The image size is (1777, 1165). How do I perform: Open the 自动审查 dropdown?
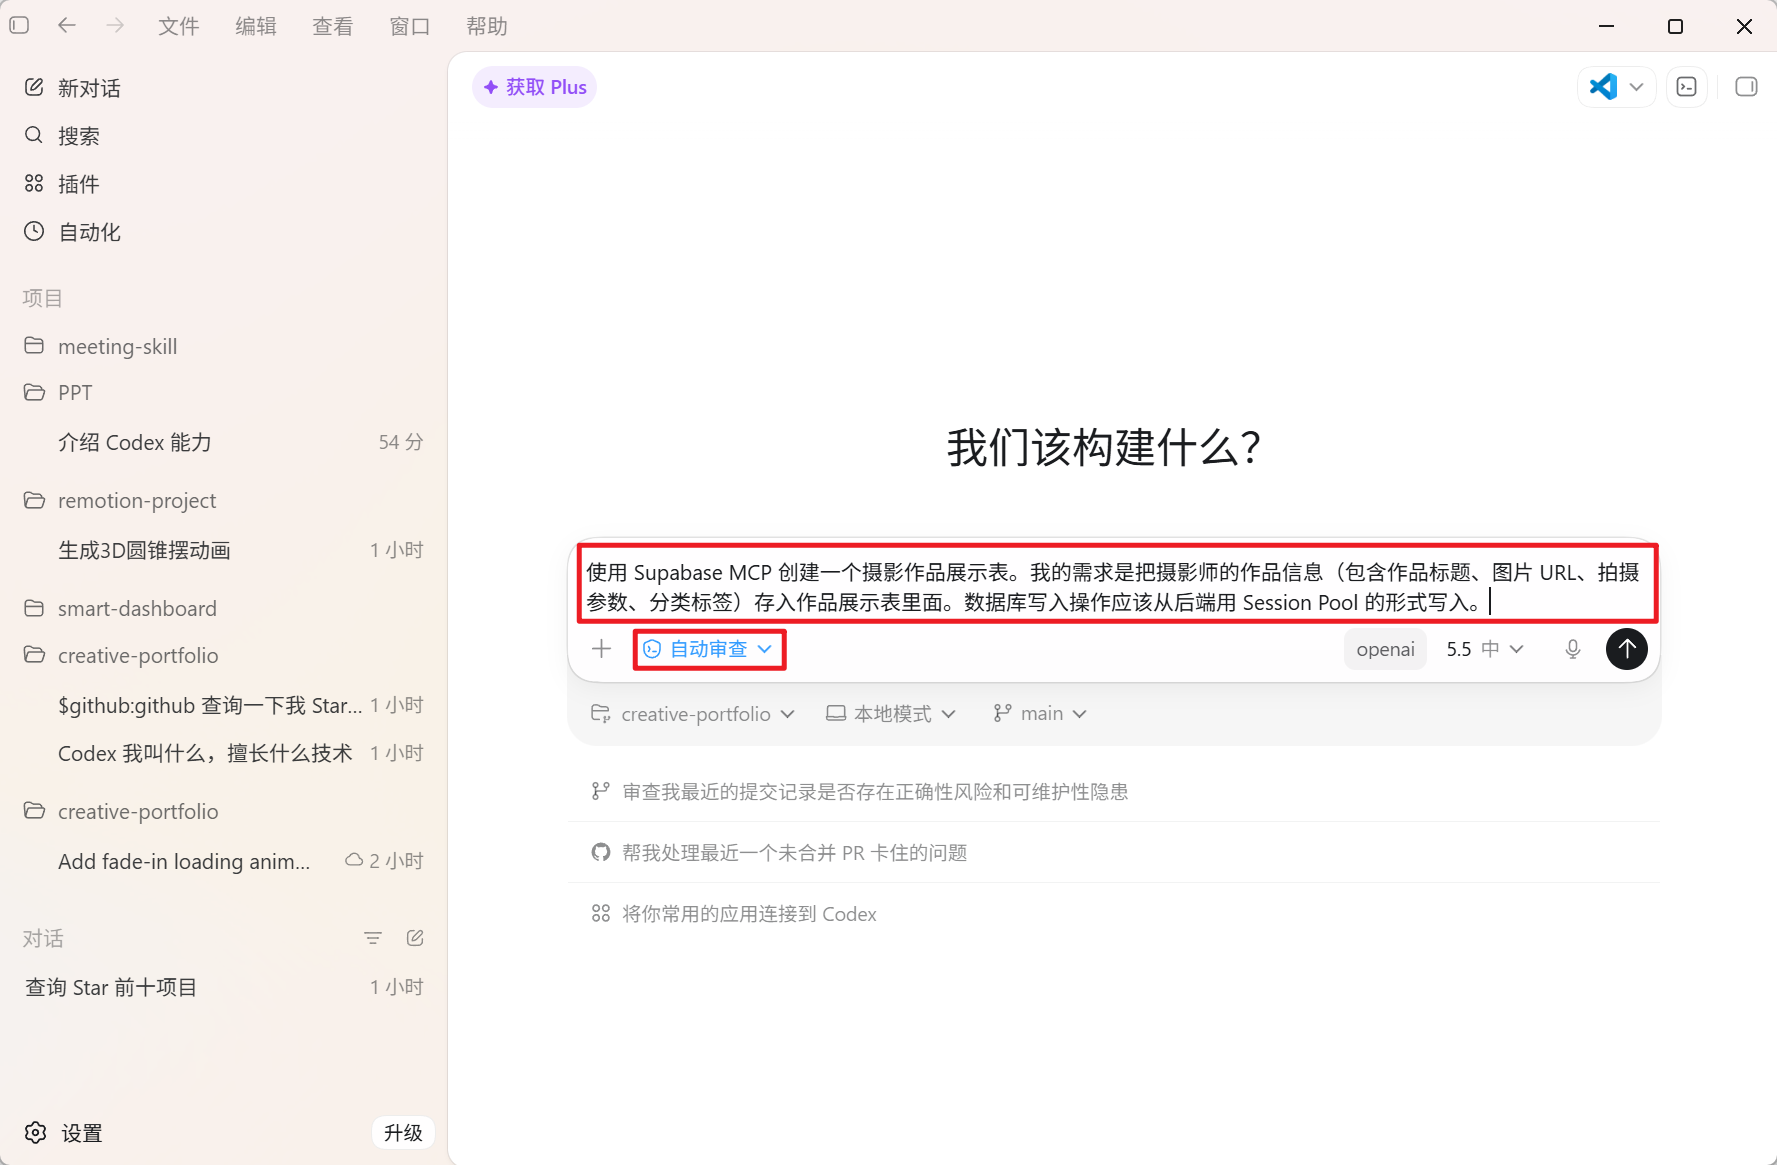pos(709,649)
